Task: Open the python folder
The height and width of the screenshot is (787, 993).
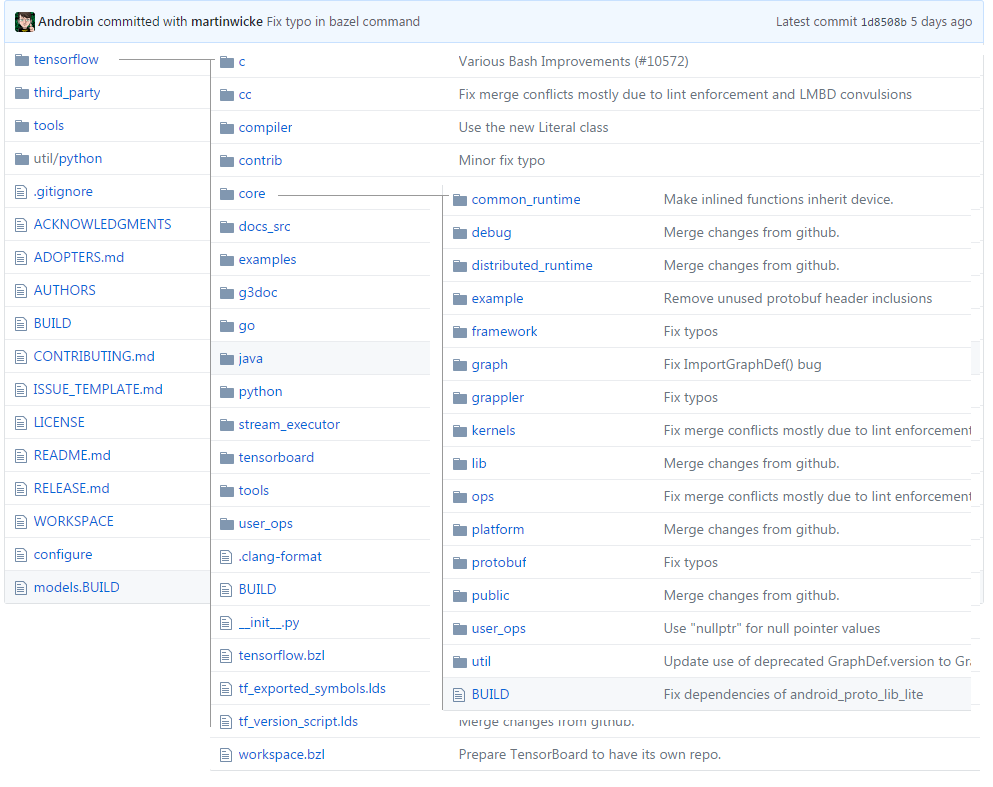Action: click(x=260, y=392)
